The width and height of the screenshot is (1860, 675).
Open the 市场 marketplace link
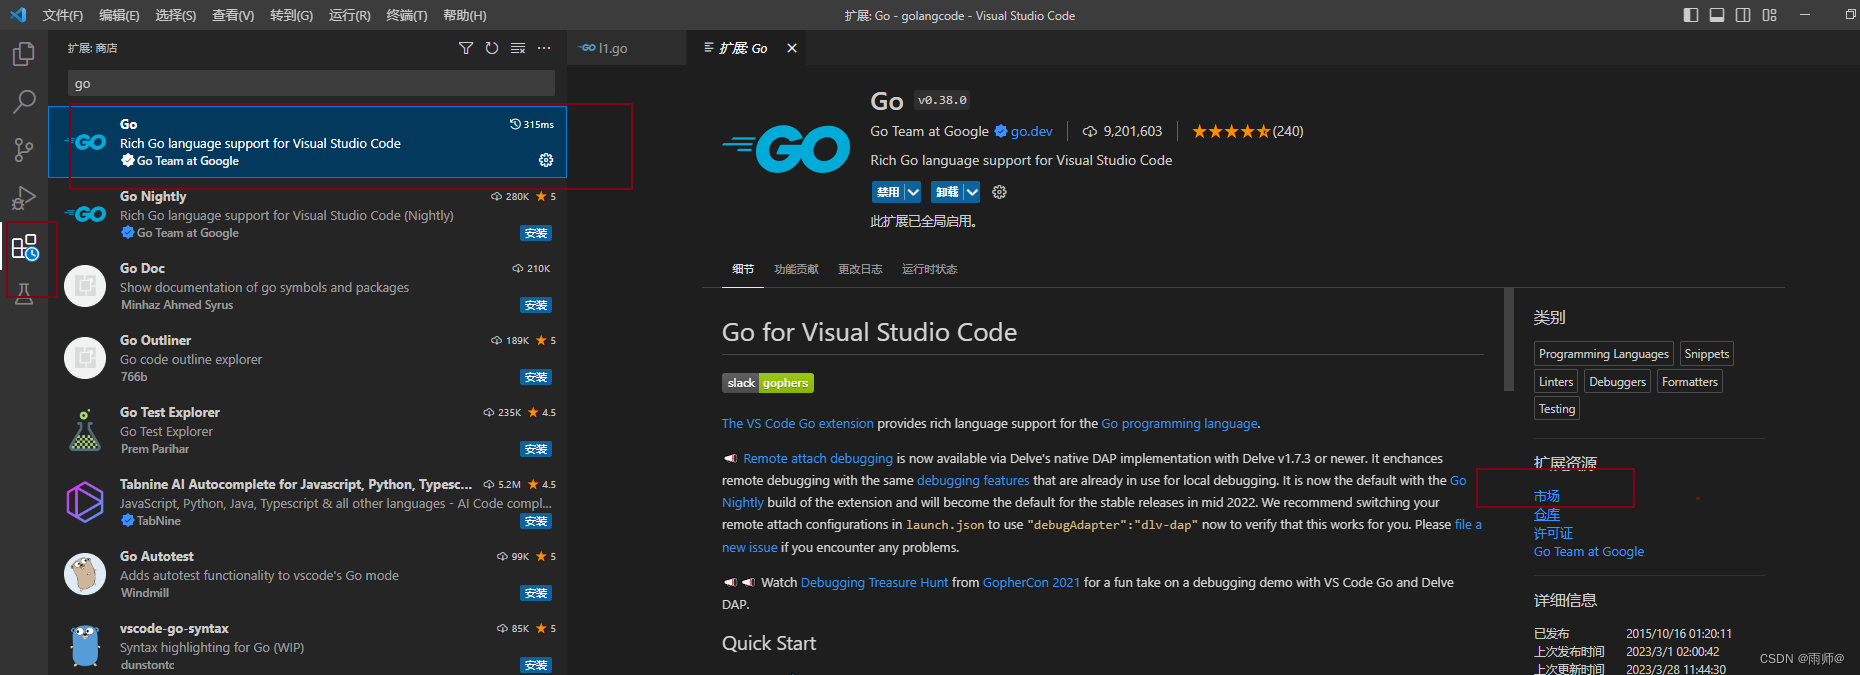[x=1547, y=496]
